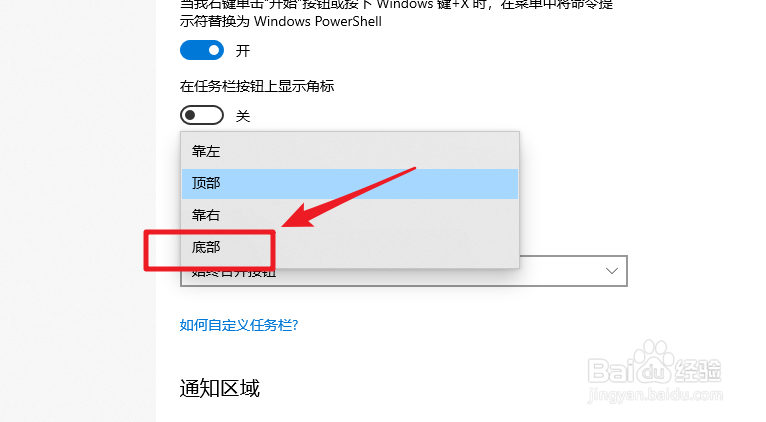This screenshot has height=422, width=766.
Task: Choose the highlighted 顶部 option
Action: (x=350, y=183)
